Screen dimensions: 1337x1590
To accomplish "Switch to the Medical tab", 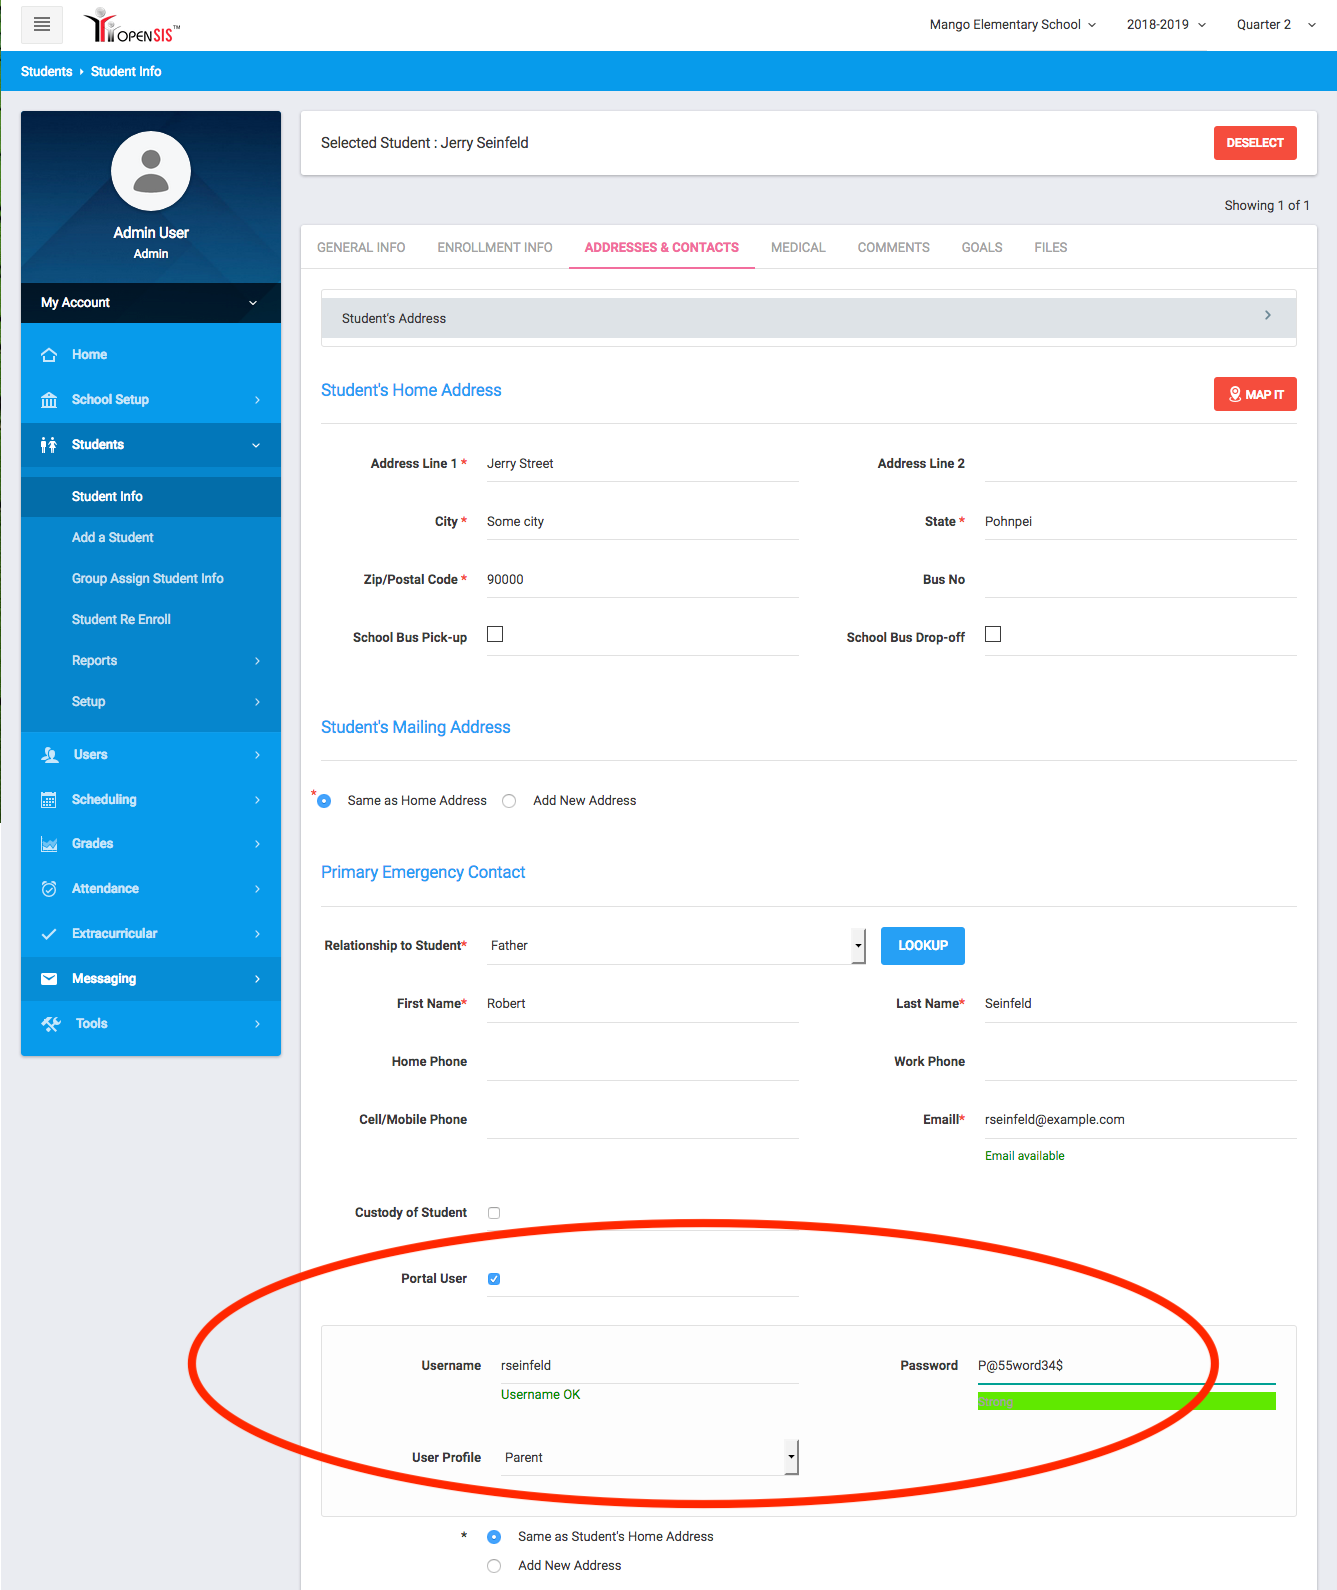I will point(798,247).
